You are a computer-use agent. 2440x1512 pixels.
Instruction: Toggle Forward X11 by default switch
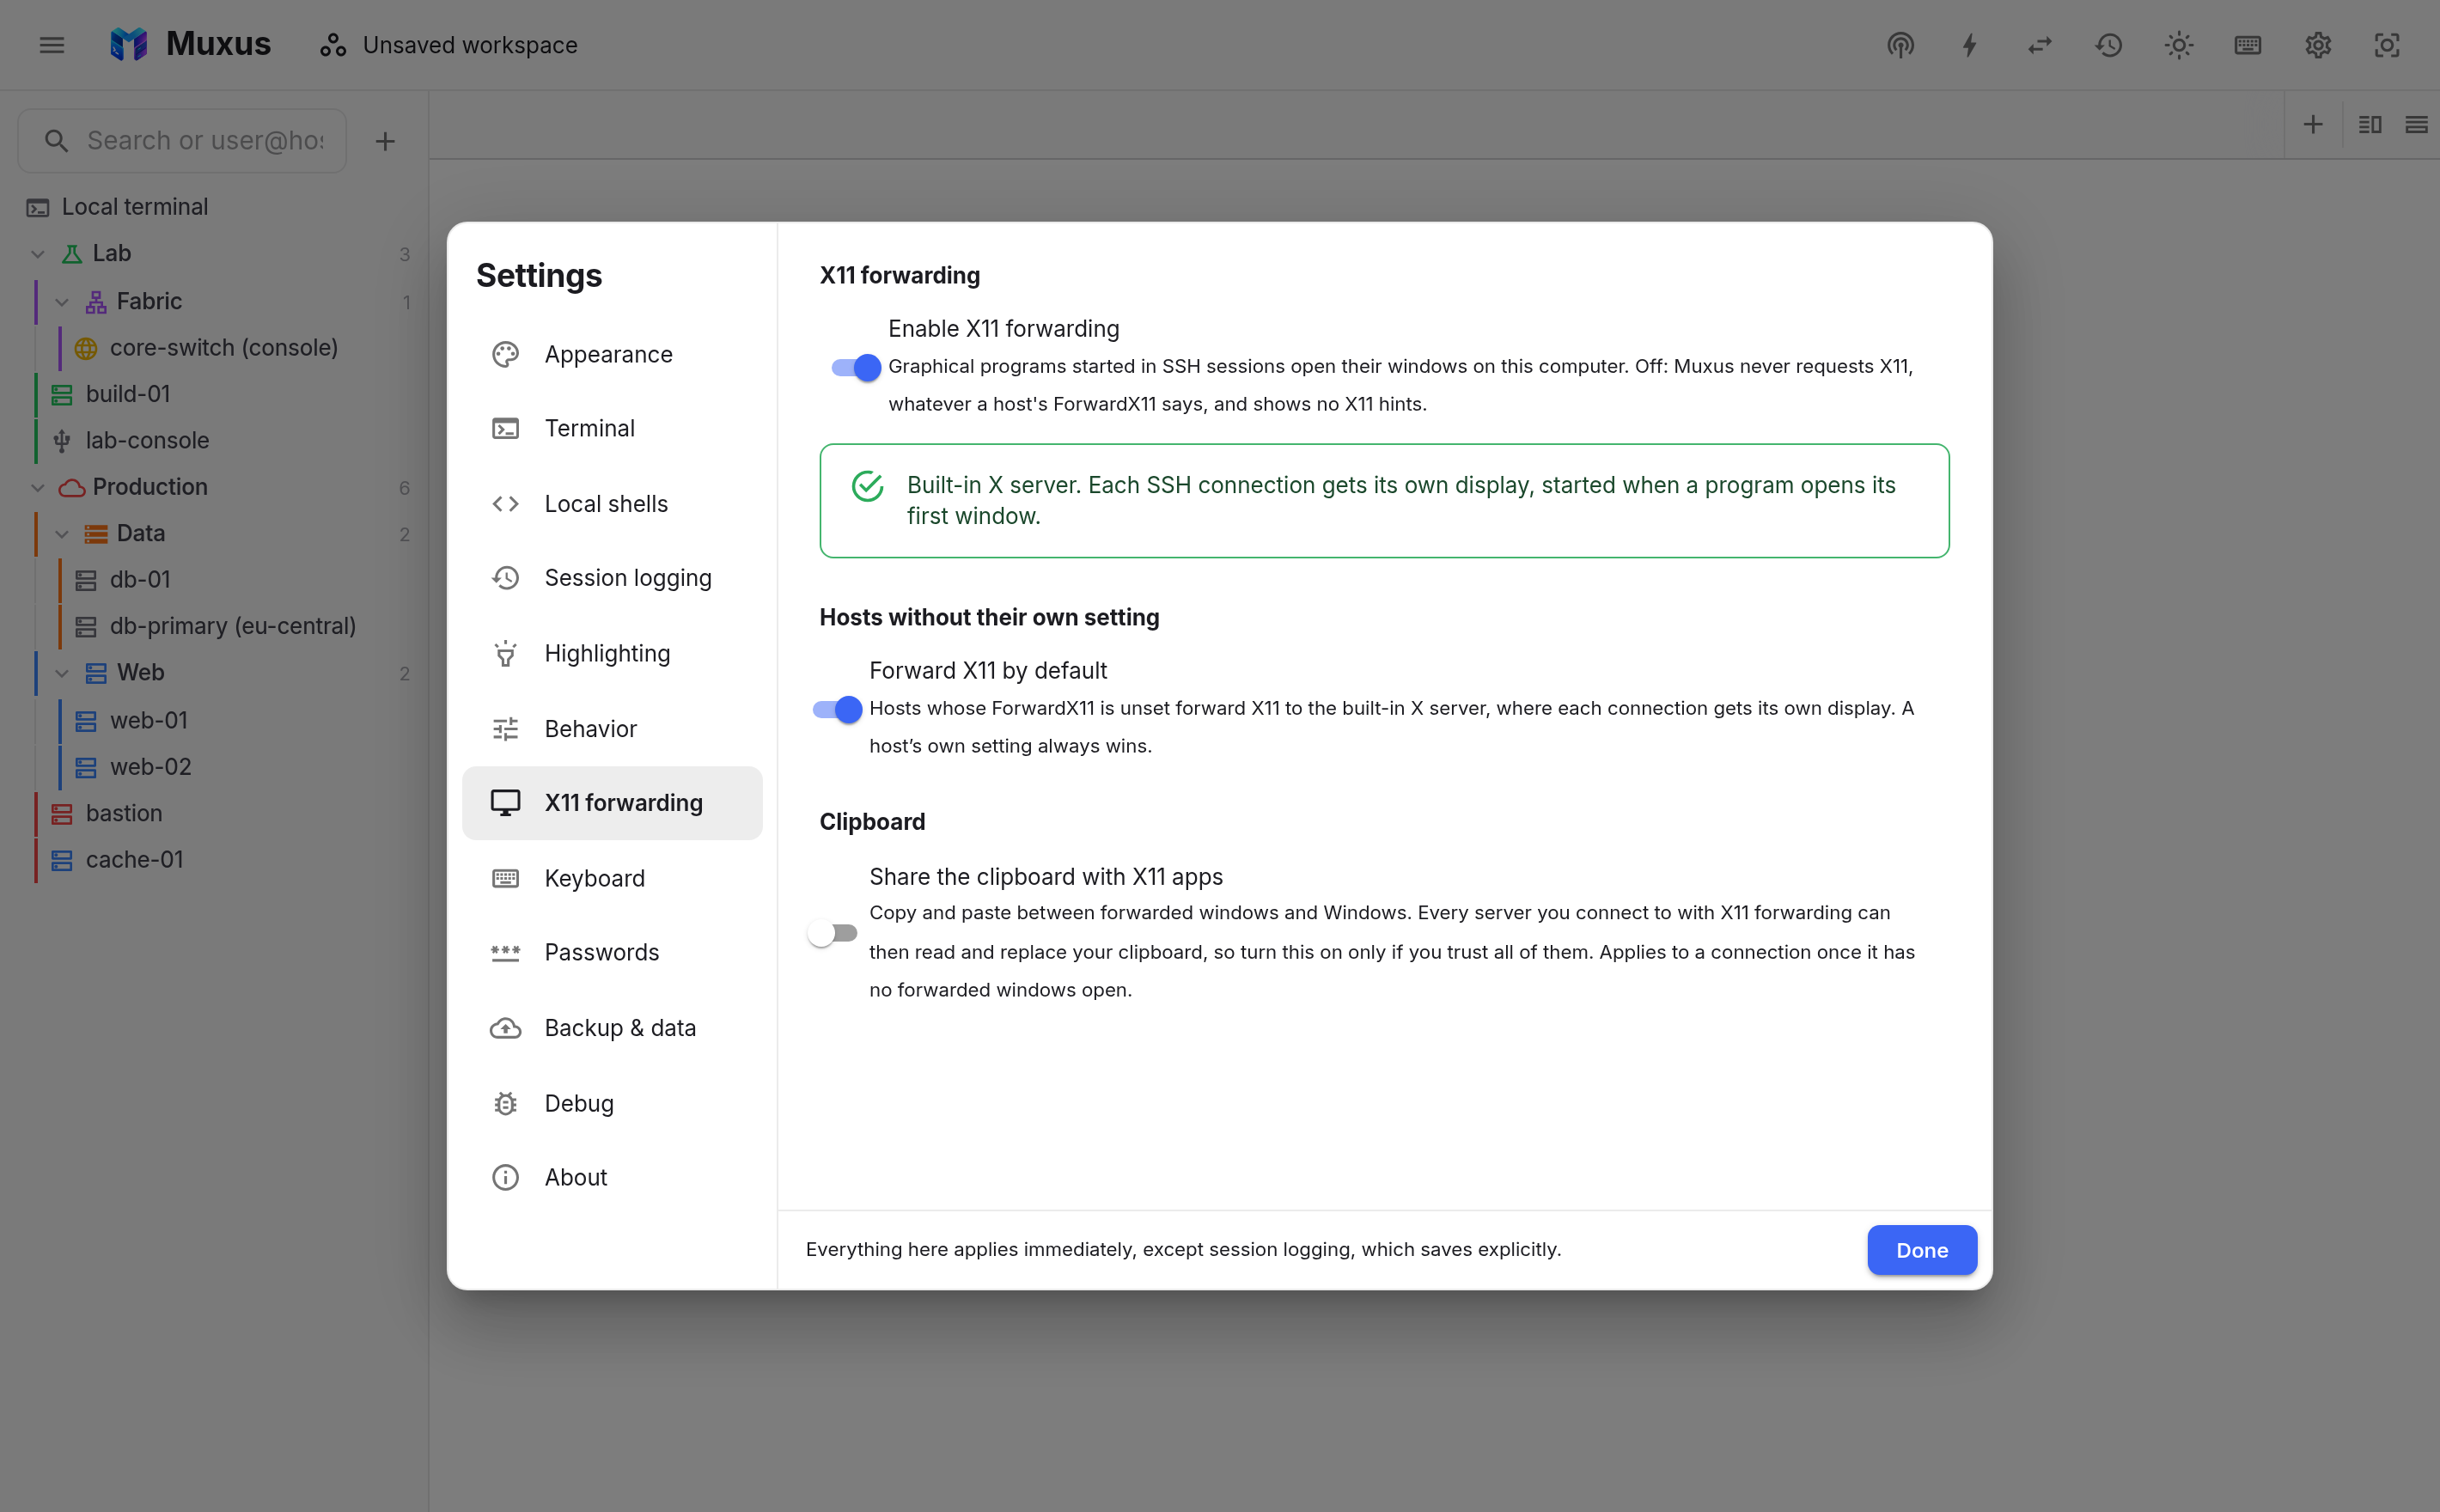click(837, 709)
